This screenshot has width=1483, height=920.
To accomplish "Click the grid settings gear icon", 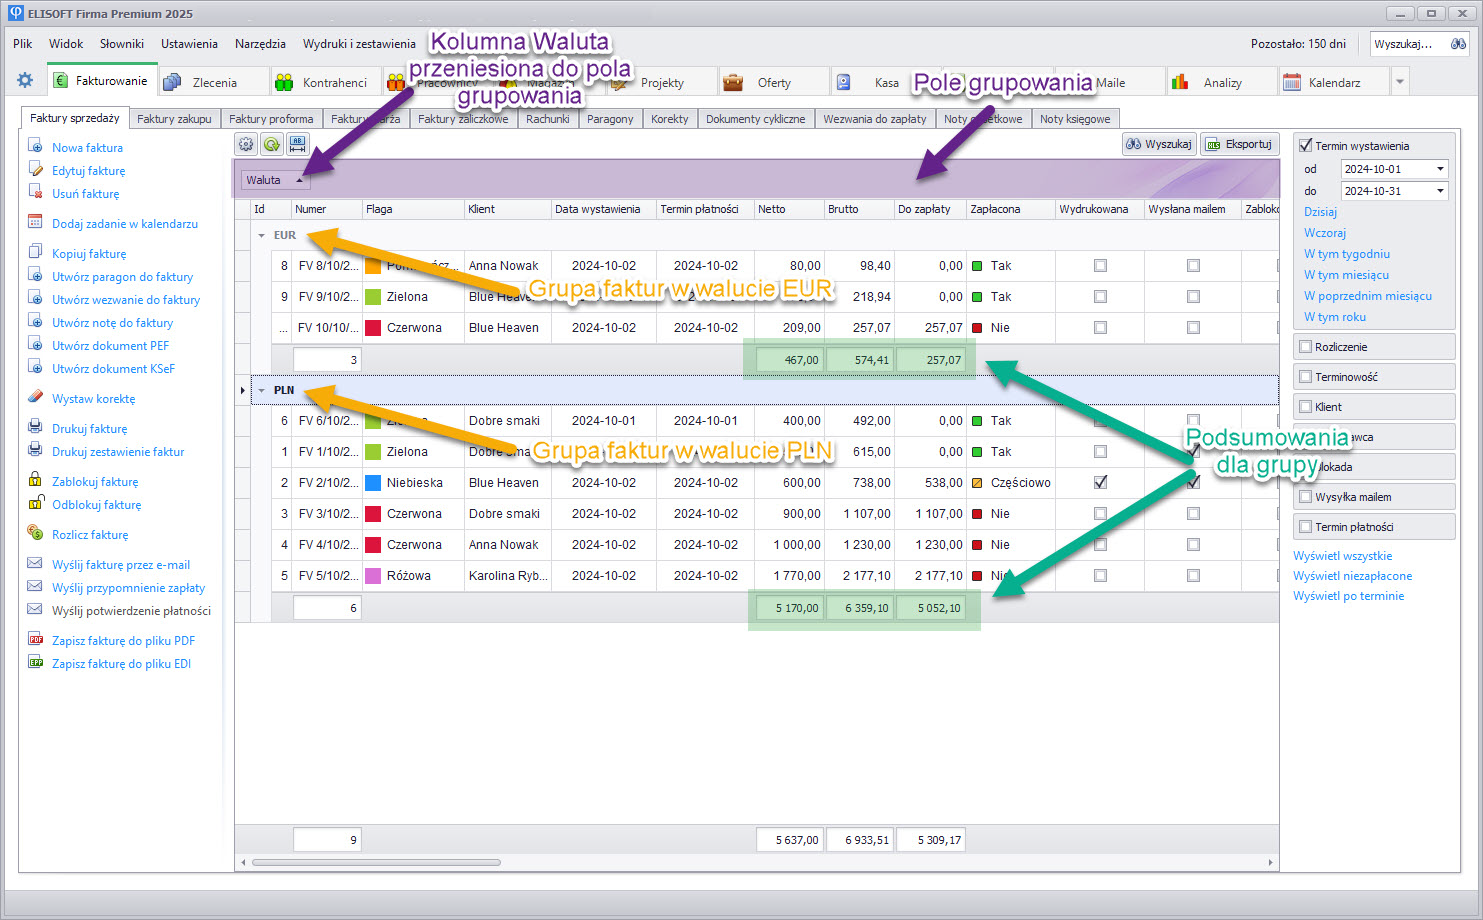I will tap(246, 144).
